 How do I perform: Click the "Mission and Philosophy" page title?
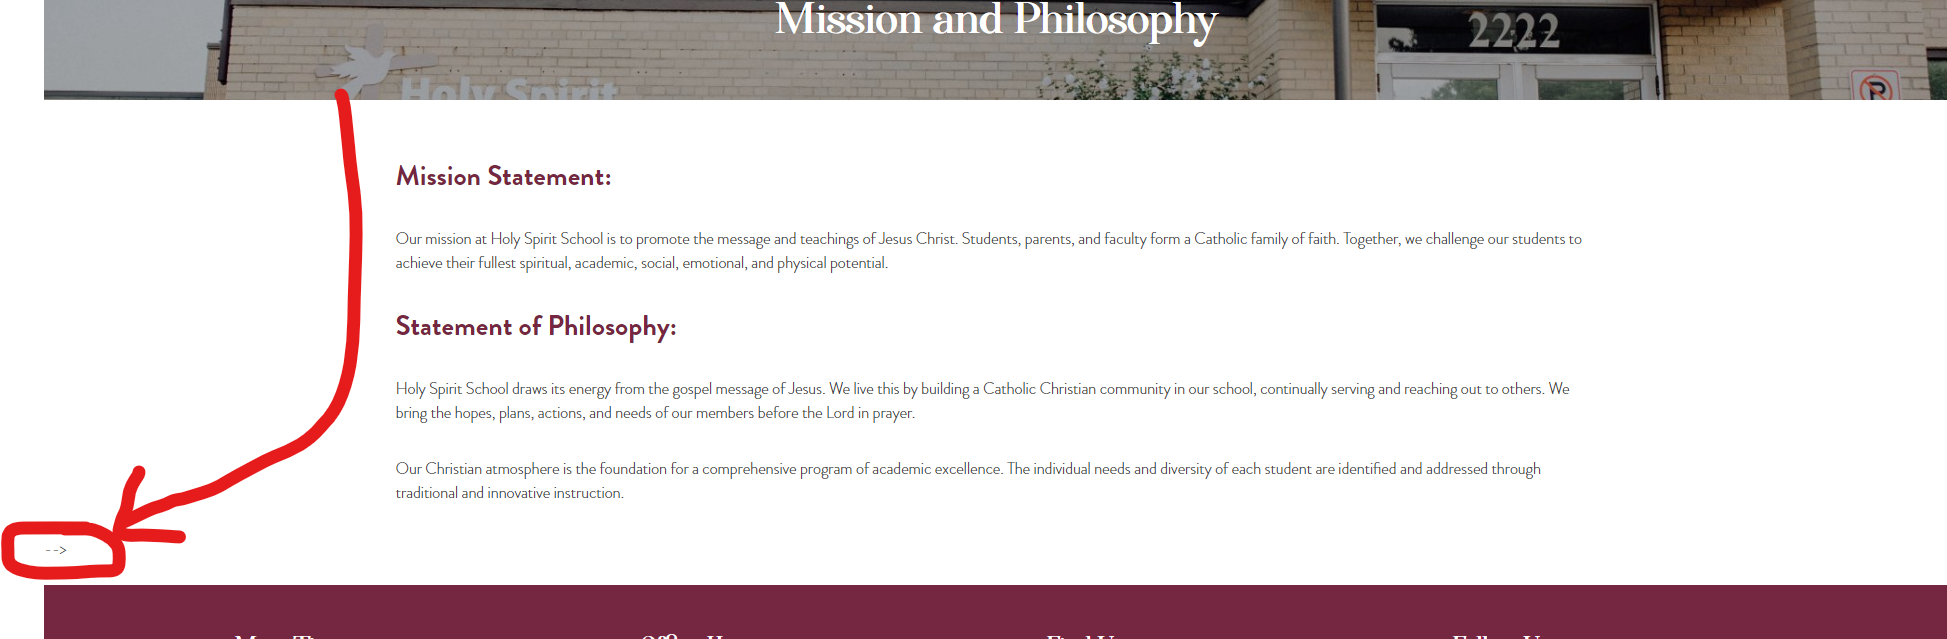coord(995,20)
